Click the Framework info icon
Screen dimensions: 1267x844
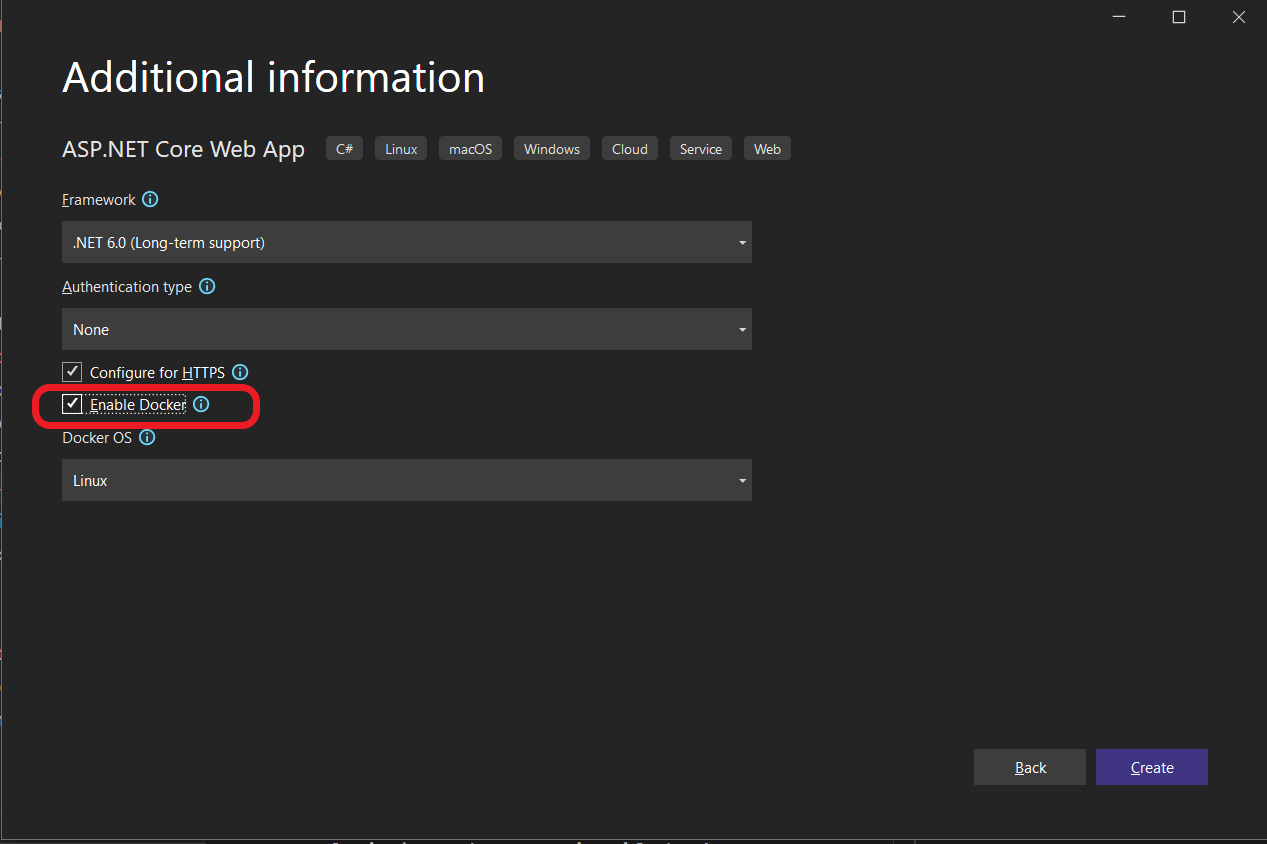[150, 199]
